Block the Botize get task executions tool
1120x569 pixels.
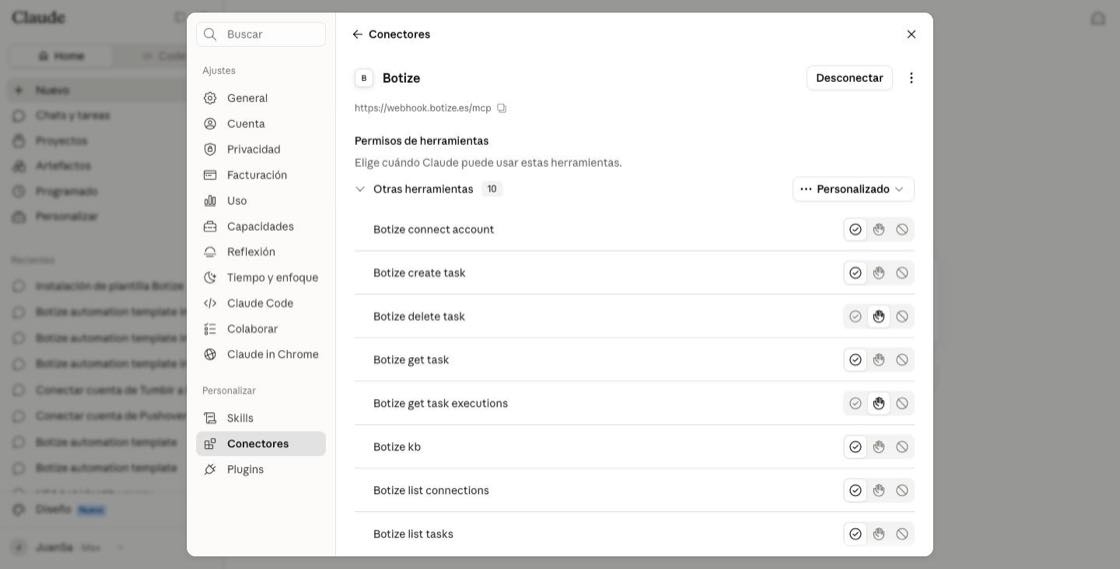coord(902,404)
